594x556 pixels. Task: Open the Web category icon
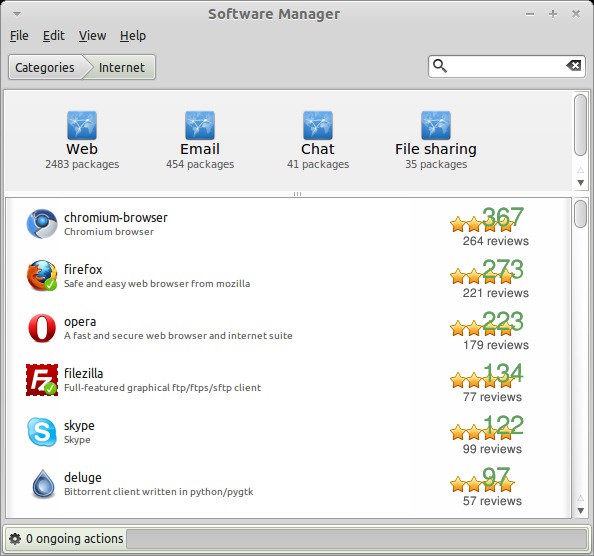click(x=82, y=125)
